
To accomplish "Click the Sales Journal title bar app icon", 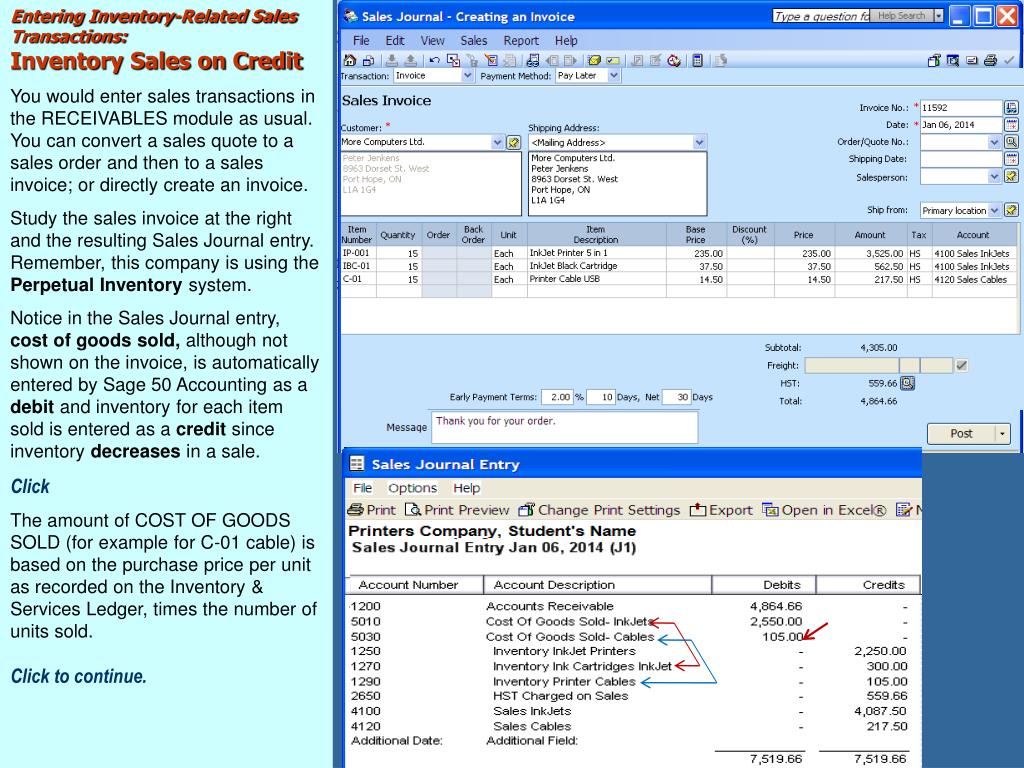I will (x=351, y=16).
